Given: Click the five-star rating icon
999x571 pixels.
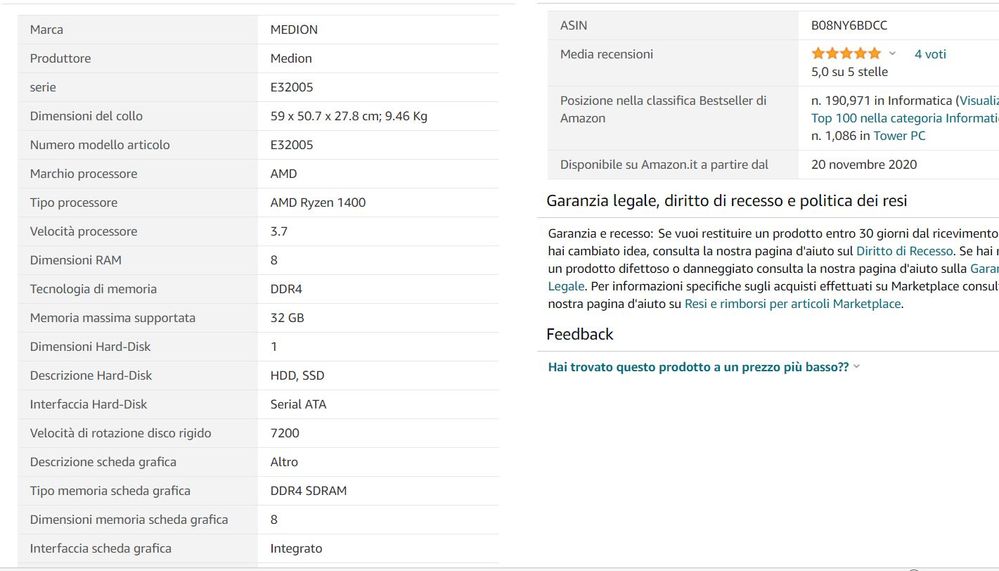Looking at the screenshot, I should pos(846,54).
